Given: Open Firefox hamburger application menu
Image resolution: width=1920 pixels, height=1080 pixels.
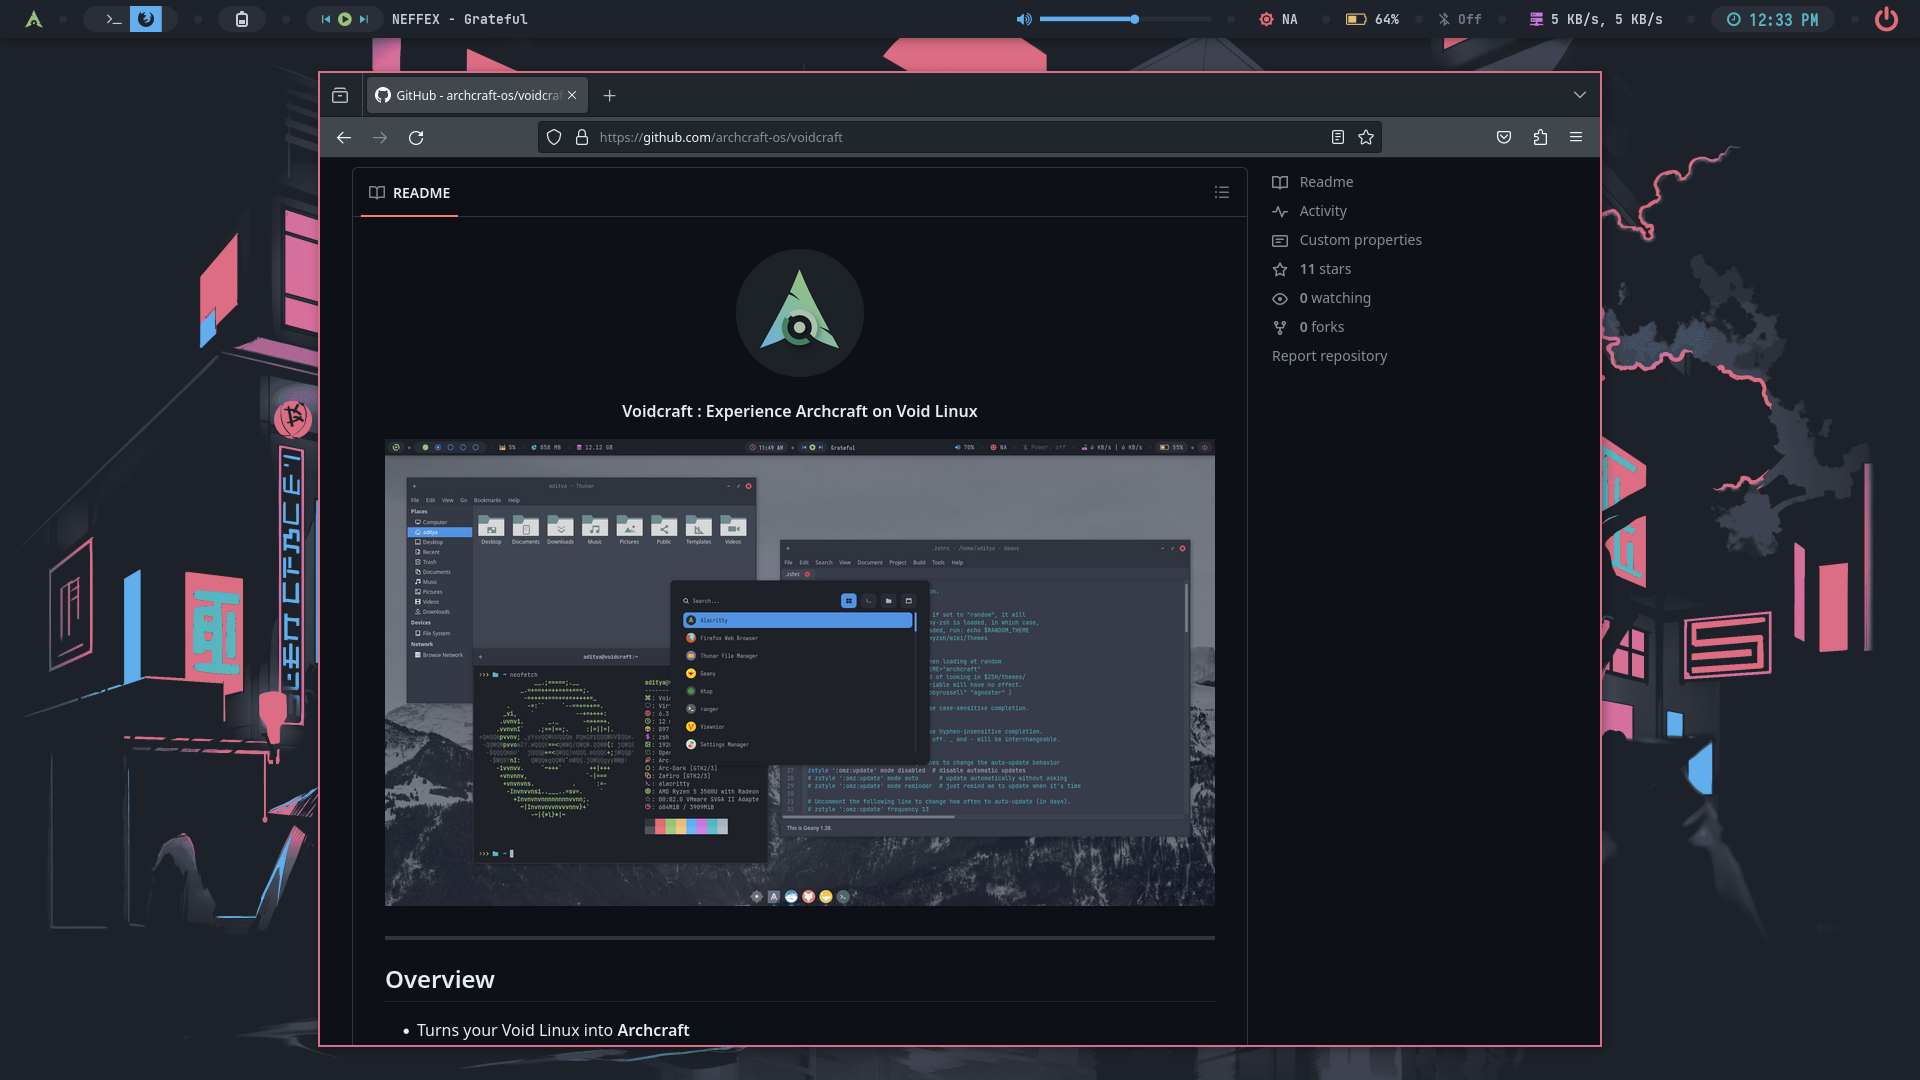Looking at the screenshot, I should click(1576, 138).
